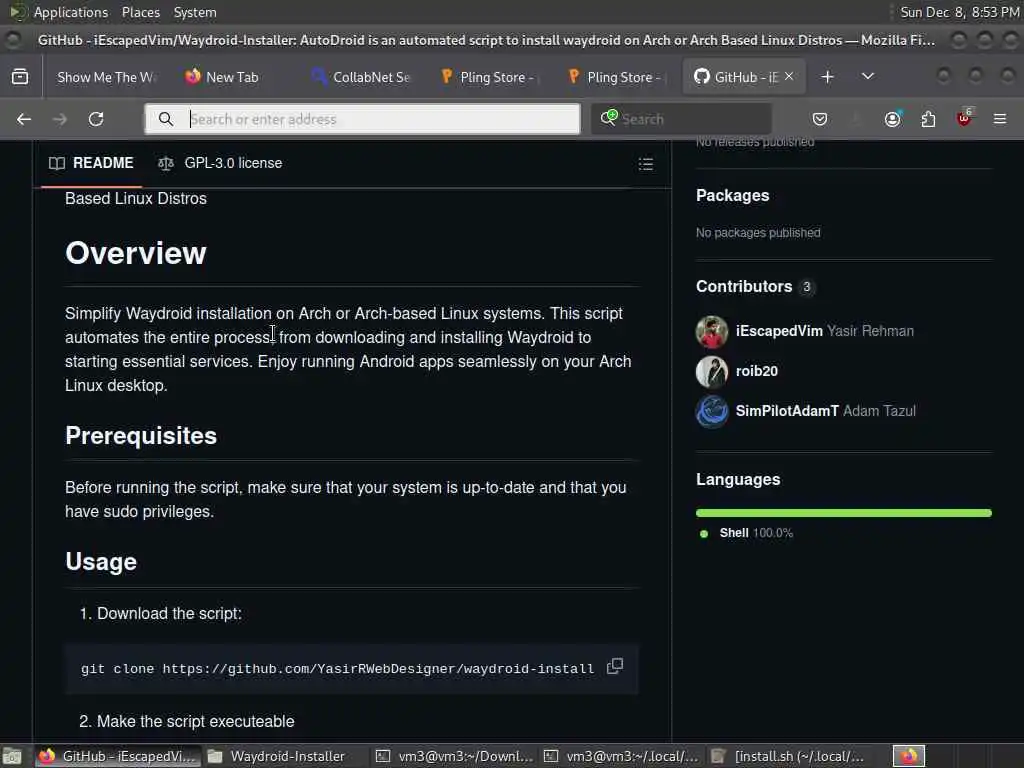Open the Applications menu
Viewport: 1024px width, 768px height.
71,12
